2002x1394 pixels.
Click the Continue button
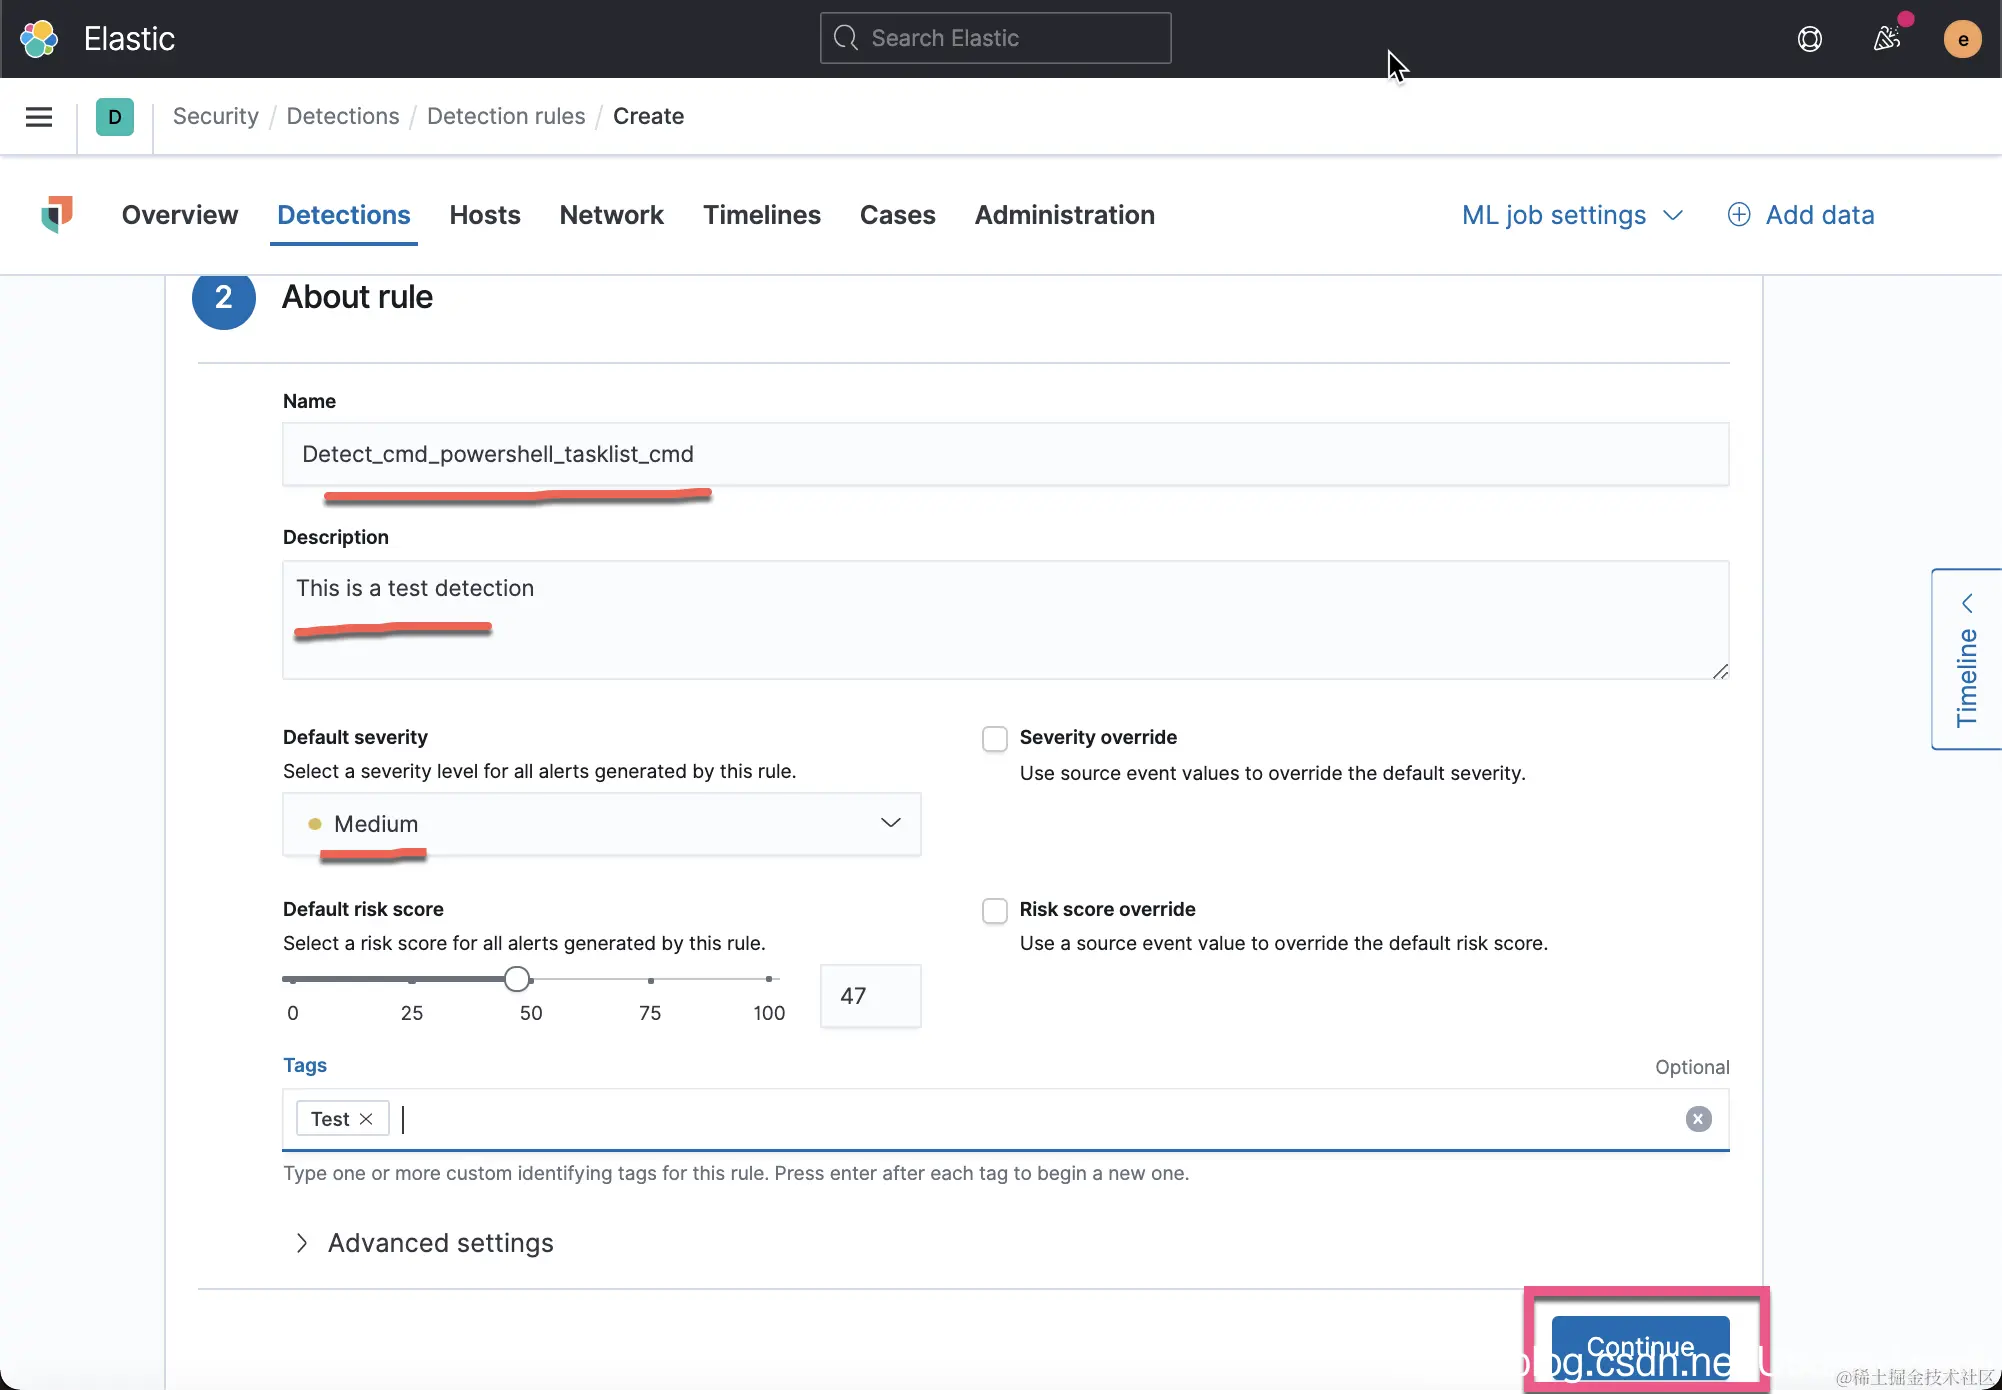point(1638,1346)
